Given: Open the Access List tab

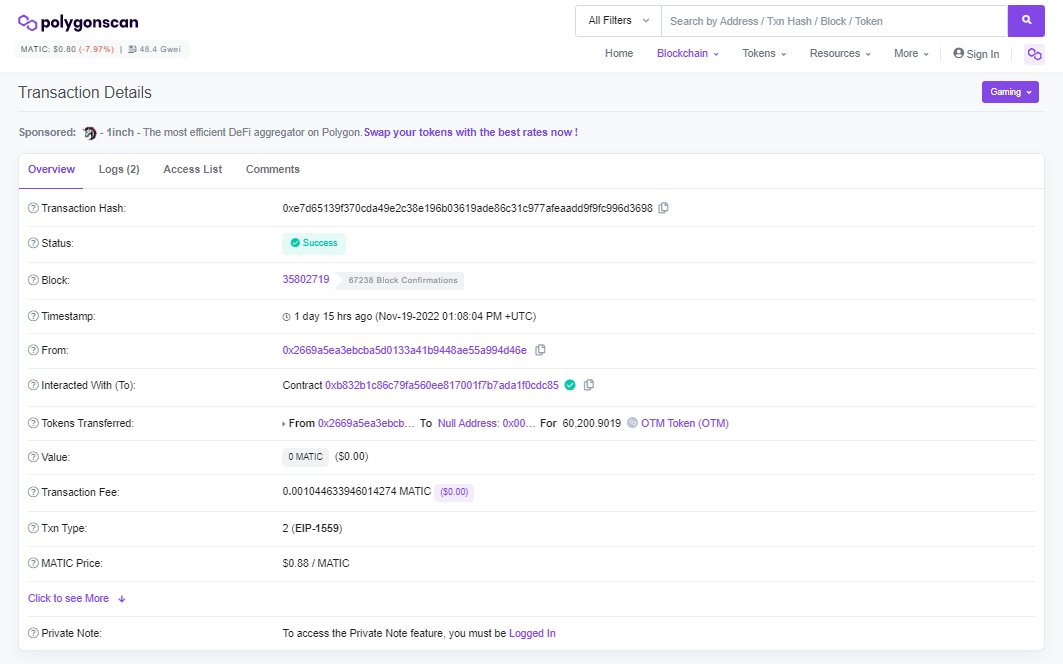Looking at the screenshot, I should (x=193, y=170).
